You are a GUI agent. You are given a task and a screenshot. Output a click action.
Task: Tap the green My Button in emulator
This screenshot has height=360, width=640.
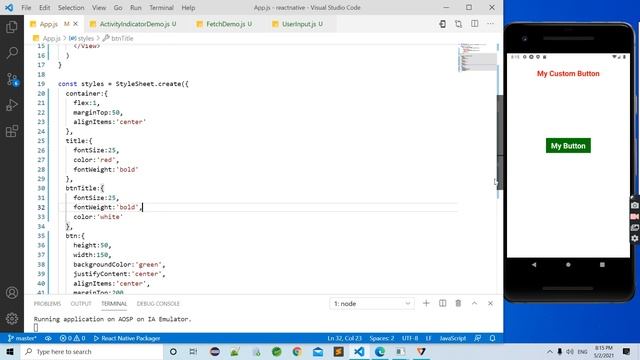click(x=568, y=146)
